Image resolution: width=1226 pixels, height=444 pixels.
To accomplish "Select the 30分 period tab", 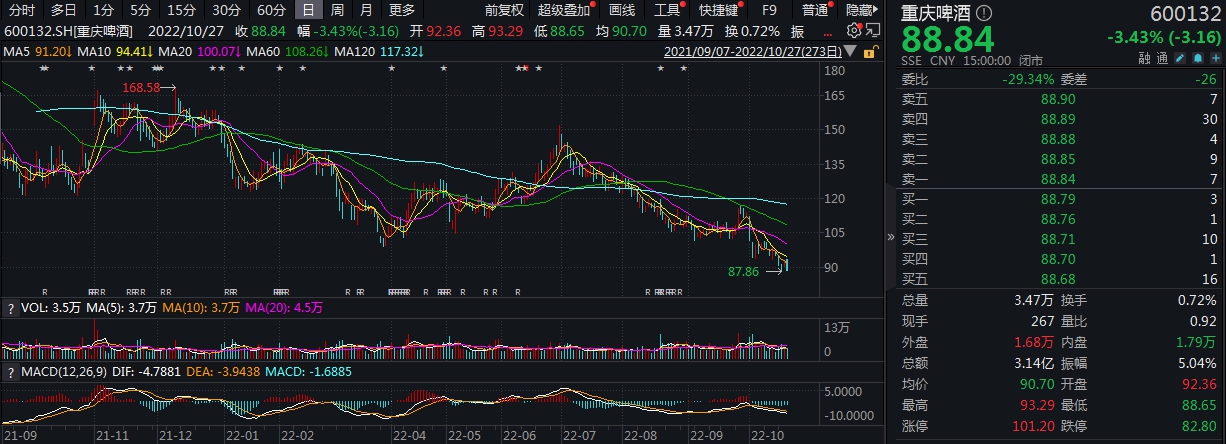I will tap(226, 10).
